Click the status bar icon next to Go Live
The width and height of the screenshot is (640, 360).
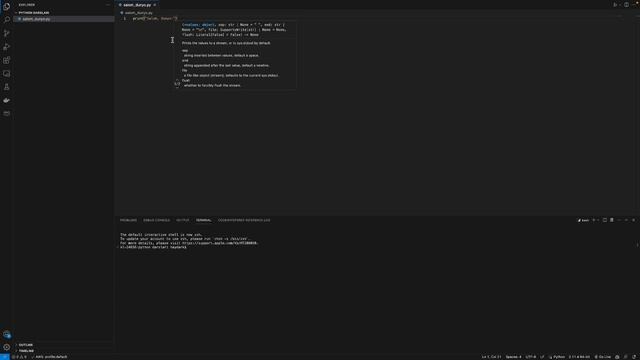[x=617, y=357]
